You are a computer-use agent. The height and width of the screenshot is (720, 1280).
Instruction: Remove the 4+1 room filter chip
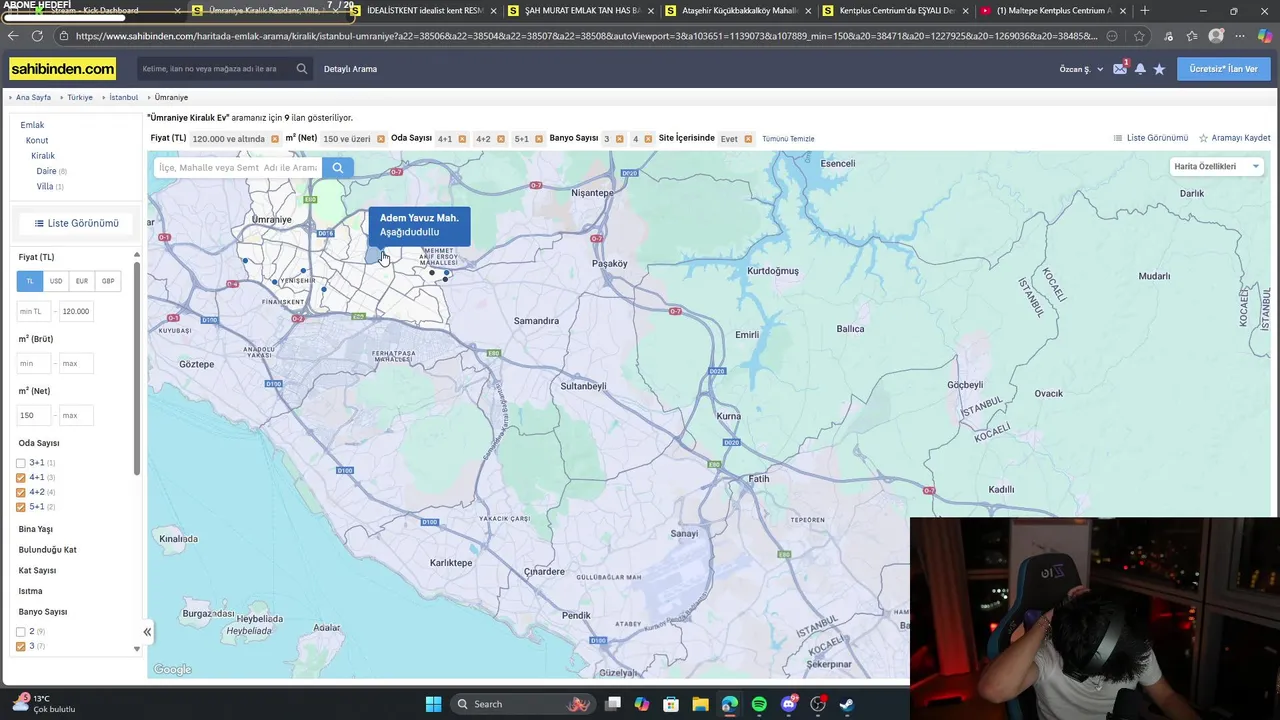pos(462,139)
